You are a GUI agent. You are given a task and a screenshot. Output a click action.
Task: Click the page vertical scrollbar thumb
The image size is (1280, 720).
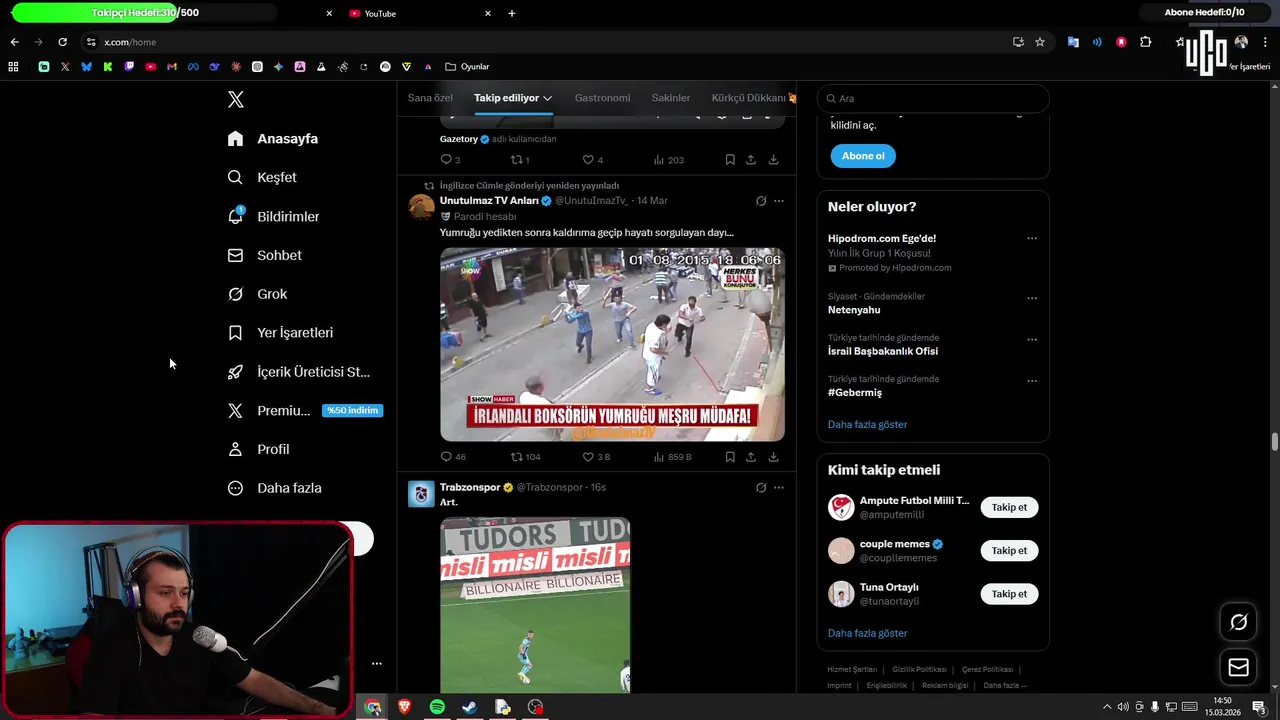(x=1274, y=442)
